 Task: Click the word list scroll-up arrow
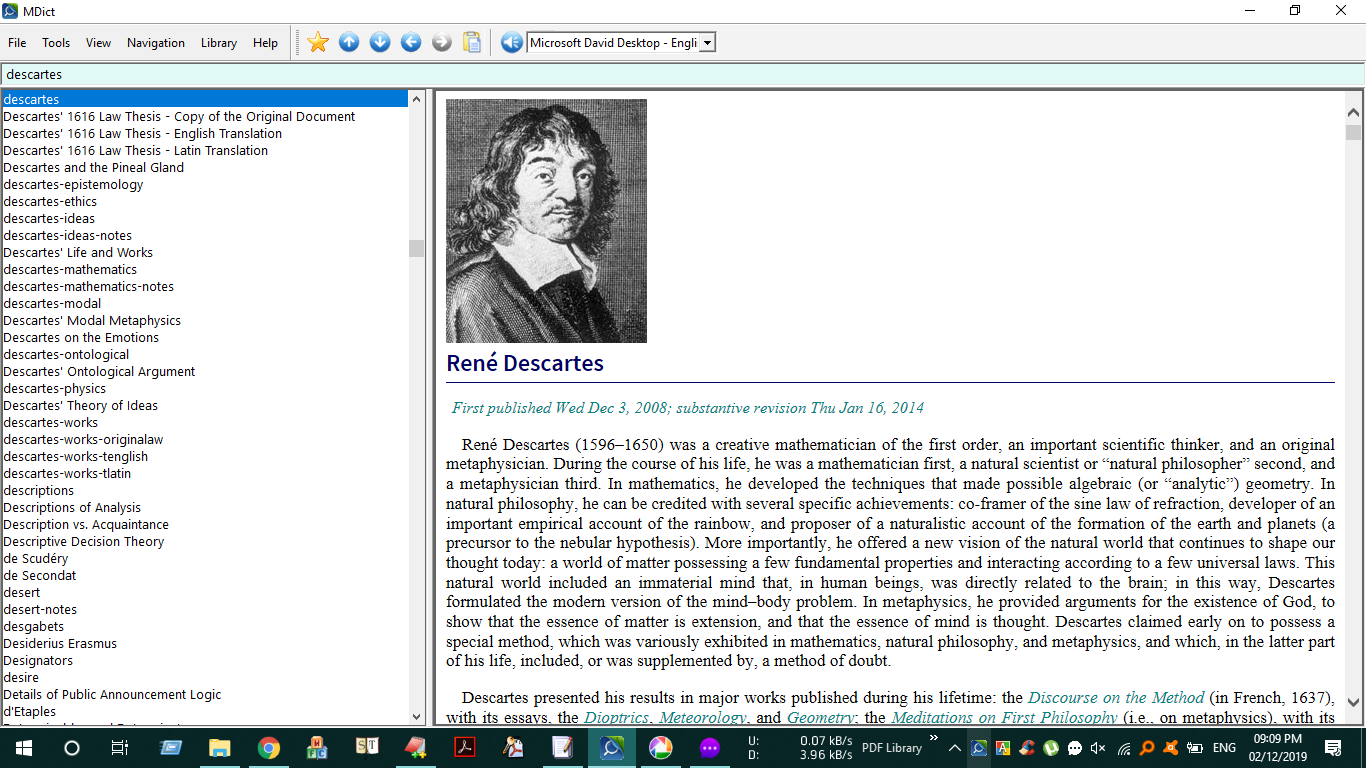point(416,98)
